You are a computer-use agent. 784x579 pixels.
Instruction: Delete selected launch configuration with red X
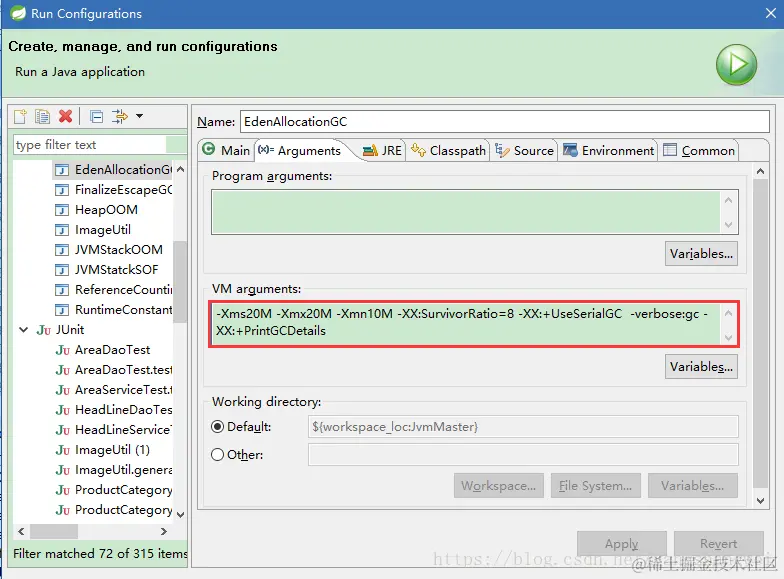65,116
